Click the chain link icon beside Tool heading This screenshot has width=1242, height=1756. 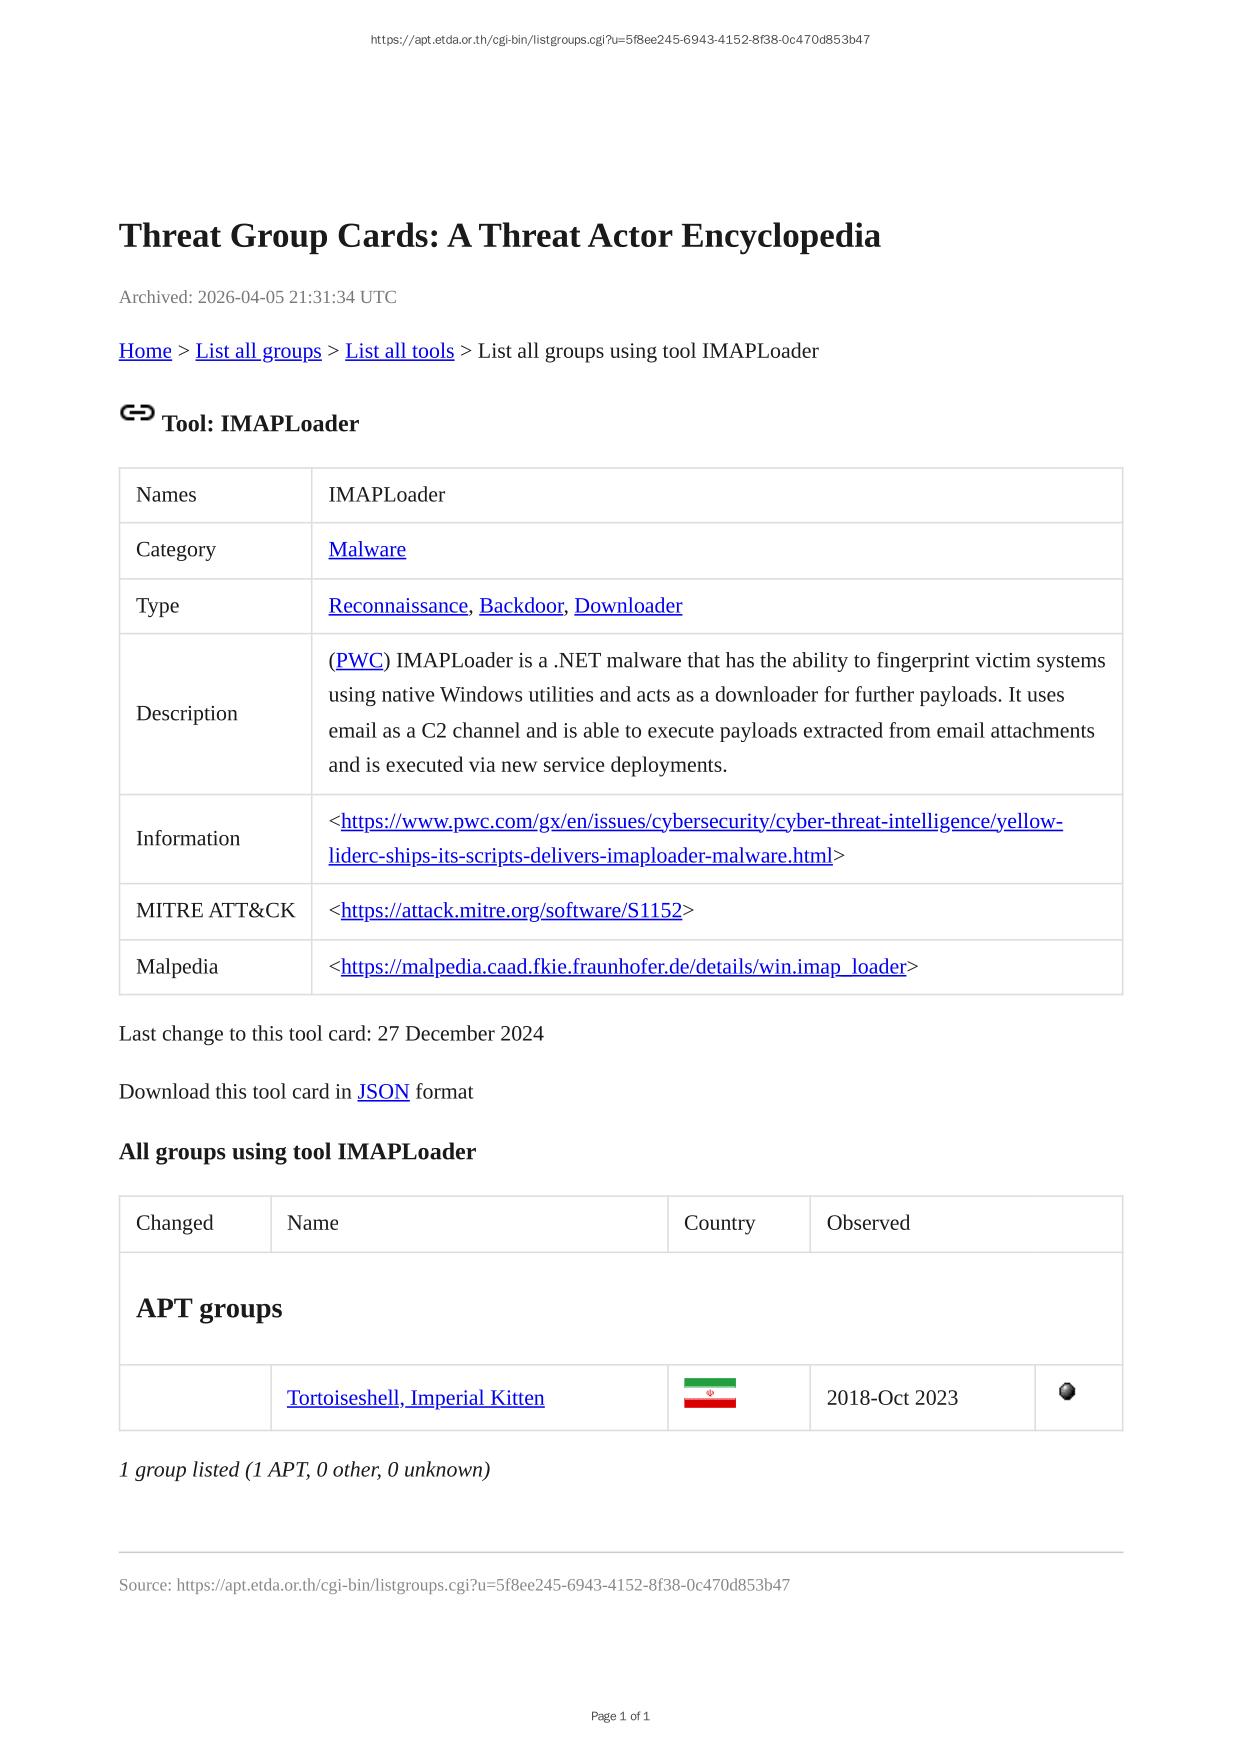(137, 413)
